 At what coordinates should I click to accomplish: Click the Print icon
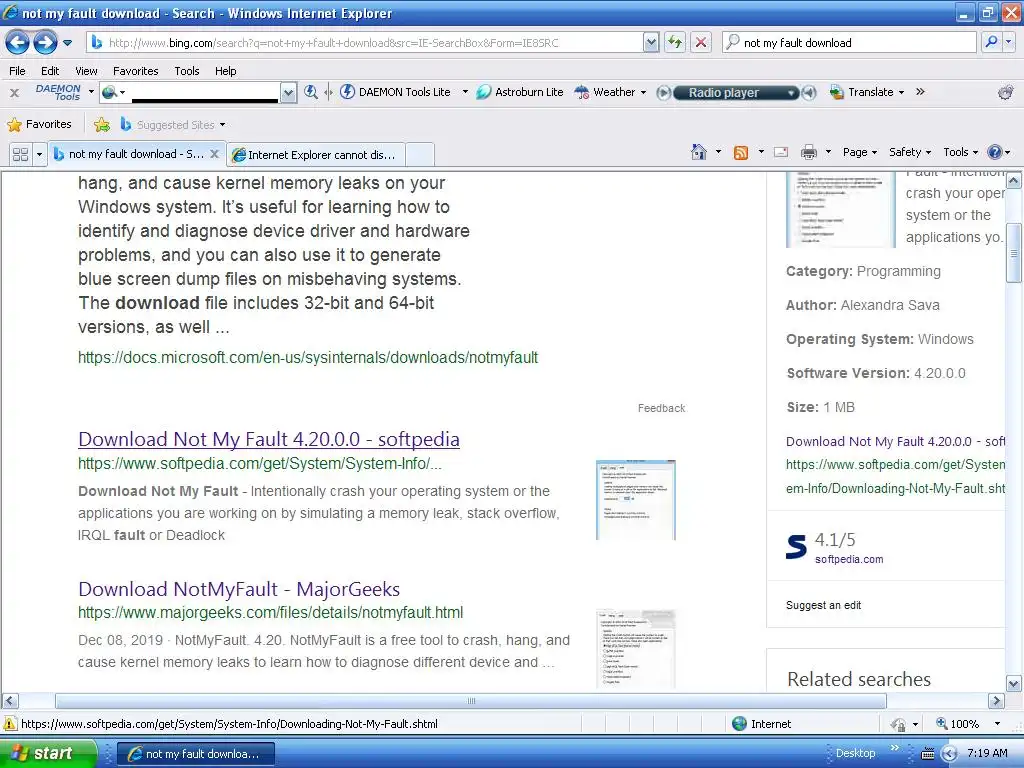point(808,152)
